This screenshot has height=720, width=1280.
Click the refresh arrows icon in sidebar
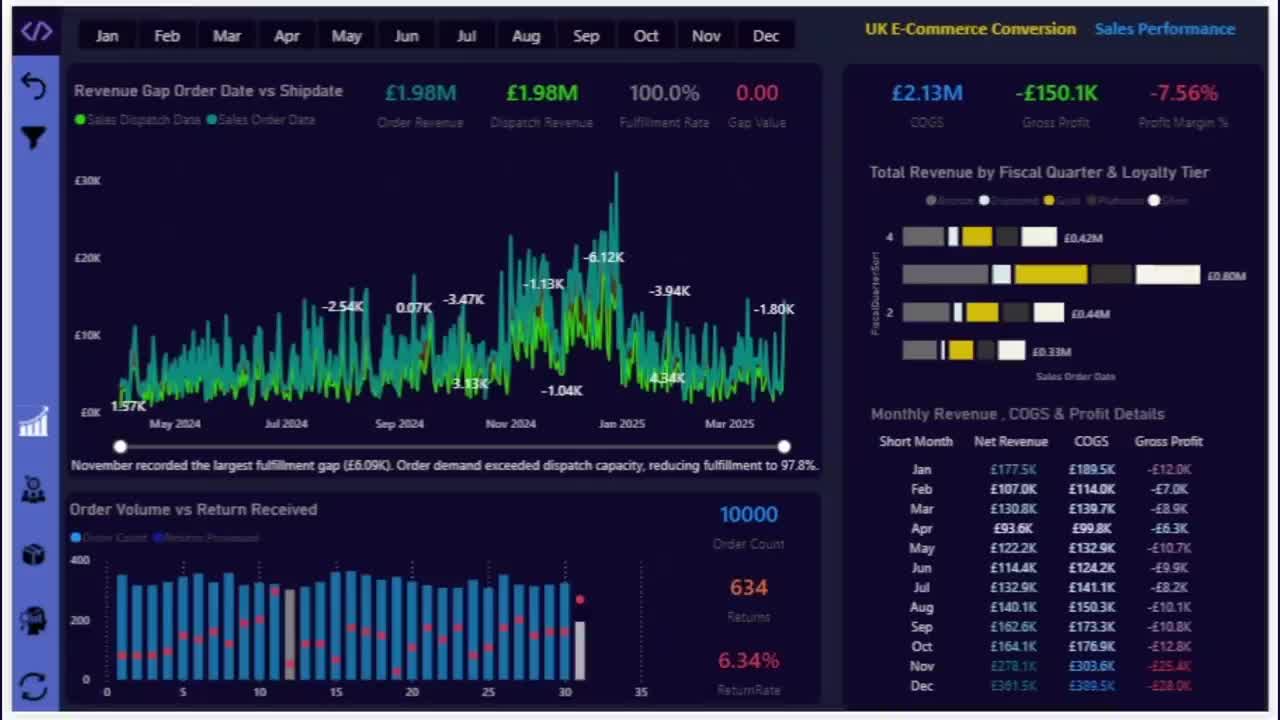tap(33, 686)
